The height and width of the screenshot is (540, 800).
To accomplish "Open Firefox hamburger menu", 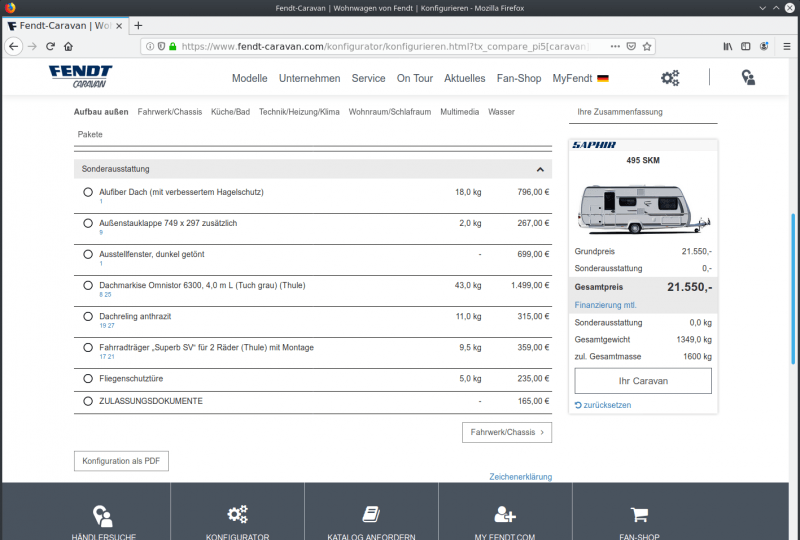I will pos(787,46).
